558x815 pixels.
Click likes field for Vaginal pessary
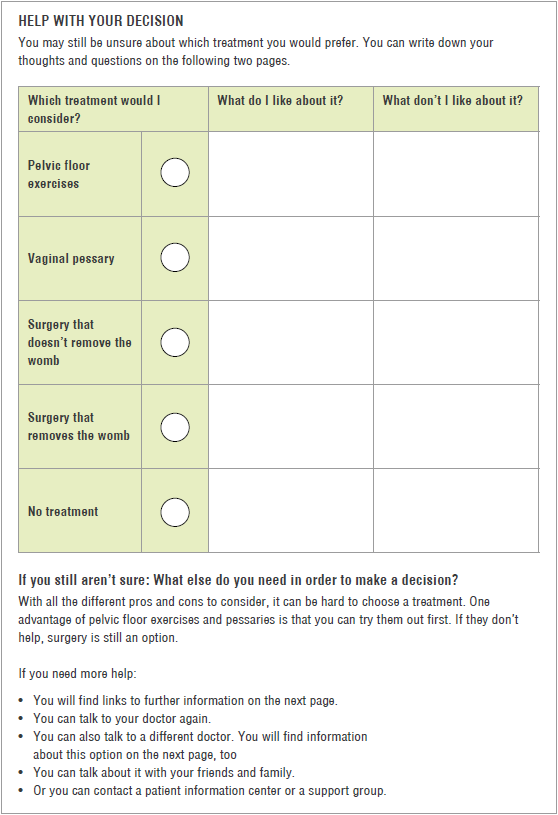[291, 258]
